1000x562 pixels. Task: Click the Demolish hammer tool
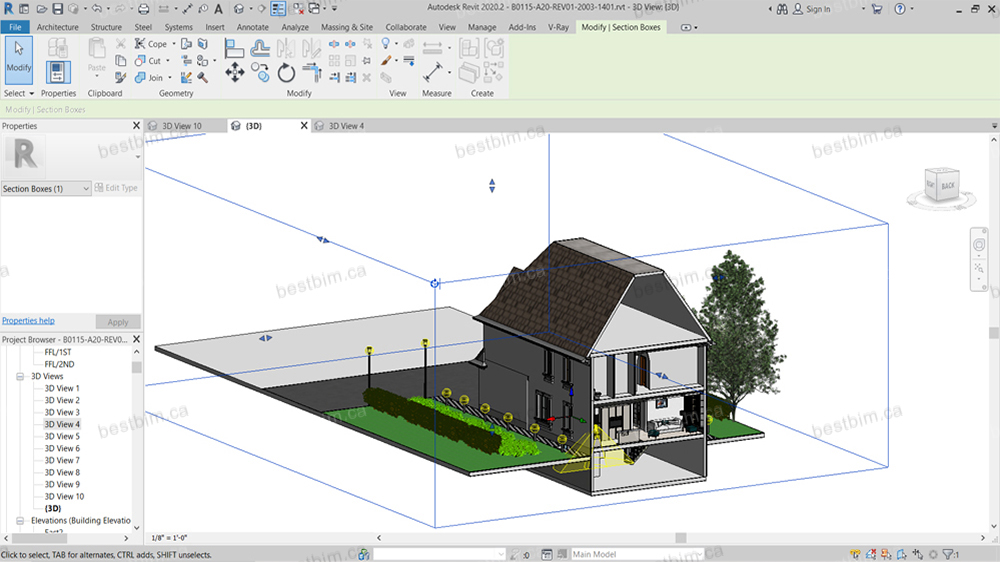(203, 78)
